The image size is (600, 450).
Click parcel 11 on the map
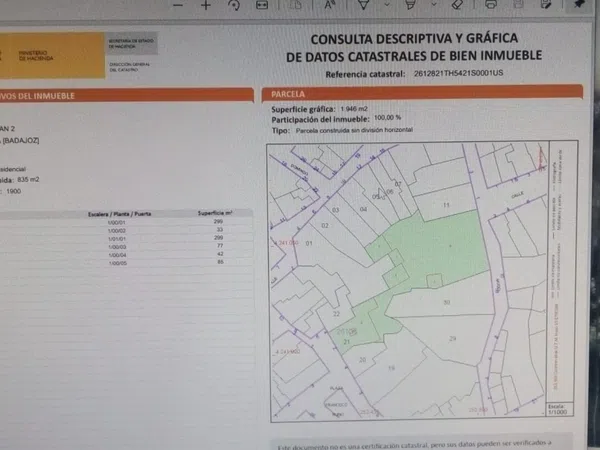pyautogui.click(x=446, y=205)
